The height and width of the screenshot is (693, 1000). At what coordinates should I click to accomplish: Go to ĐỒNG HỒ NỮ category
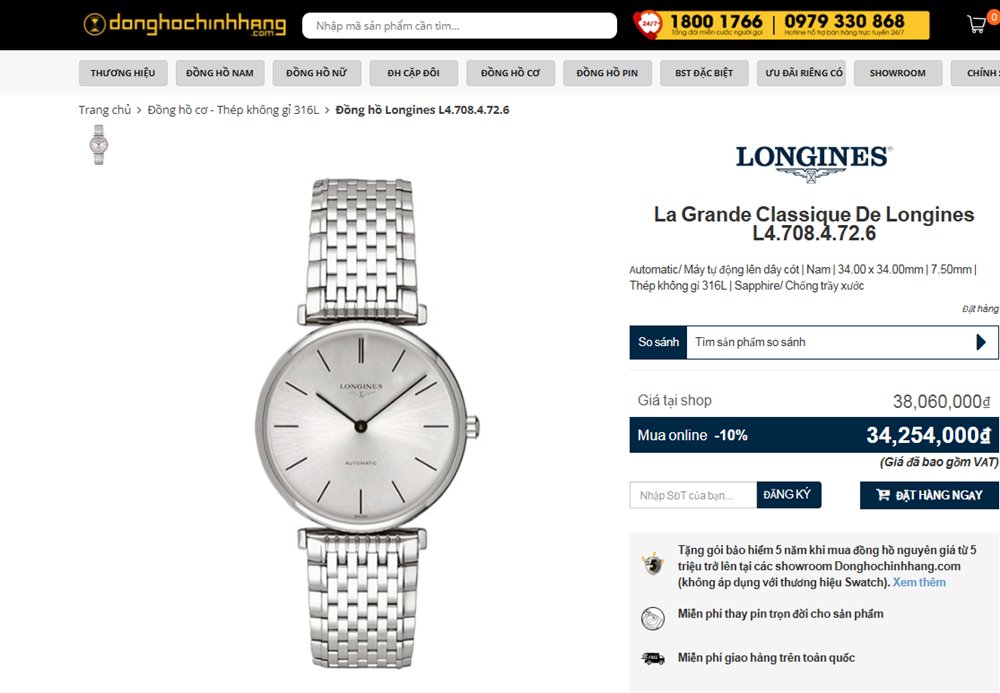coord(317,73)
